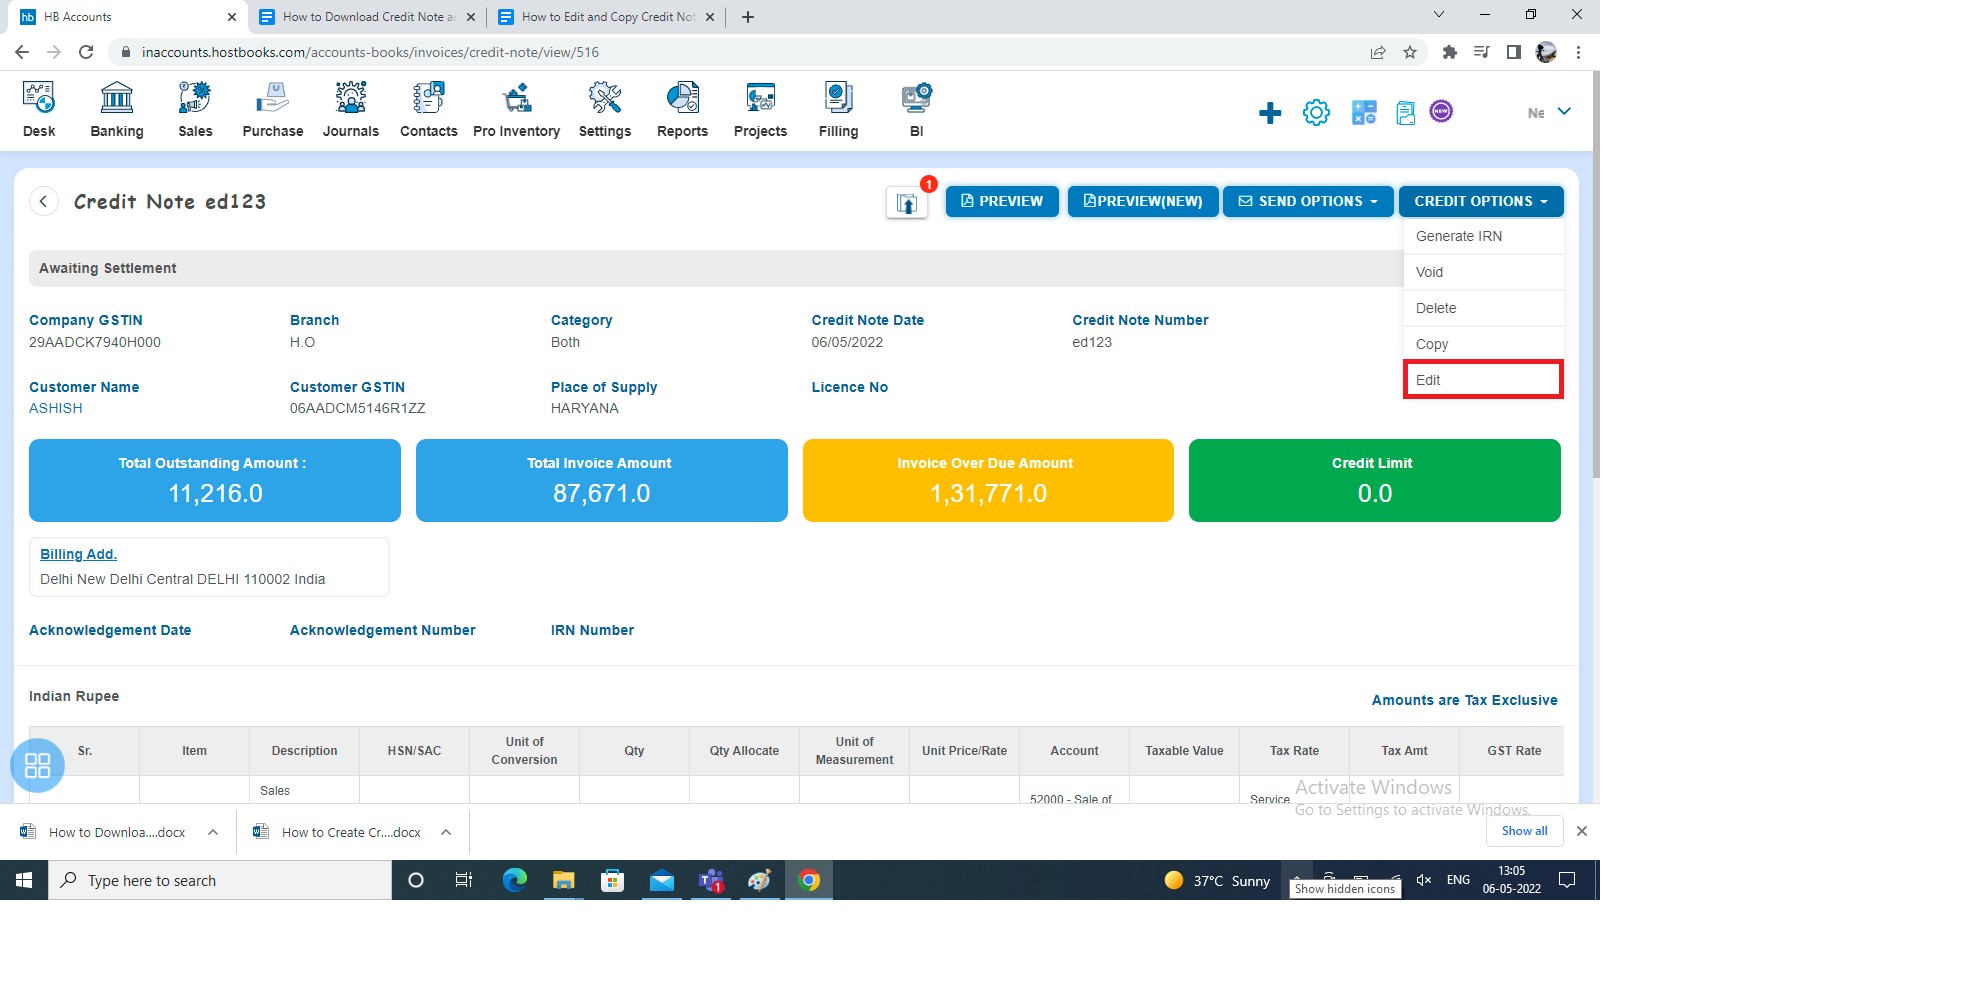Open the Pro Inventory module
The image size is (1962, 988).
(516, 109)
